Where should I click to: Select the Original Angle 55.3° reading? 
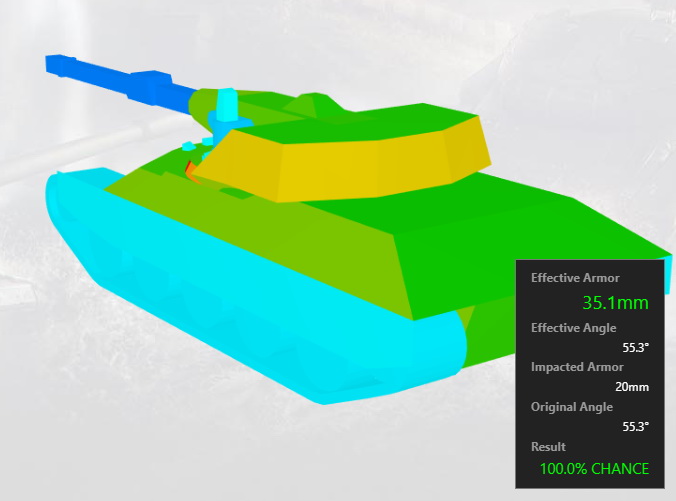pos(635,426)
